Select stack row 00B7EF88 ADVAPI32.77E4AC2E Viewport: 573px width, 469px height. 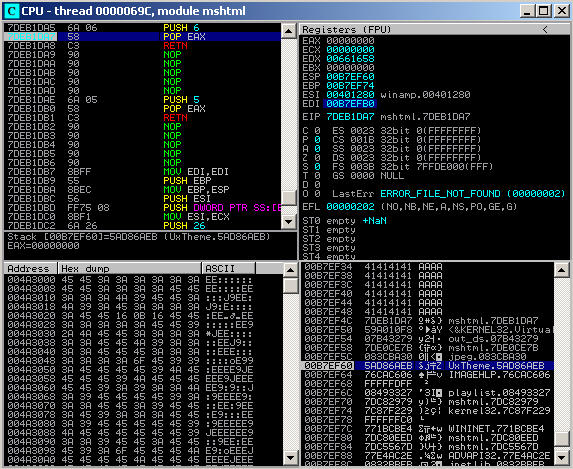click(427, 455)
